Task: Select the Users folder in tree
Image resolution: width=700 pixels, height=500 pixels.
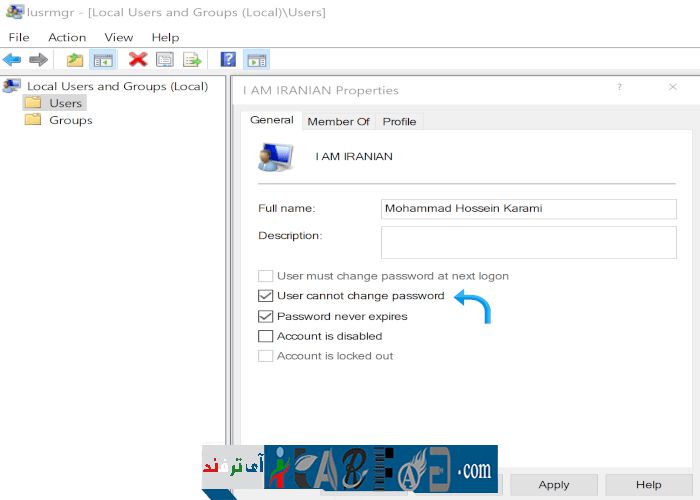Action: tap(65, 103)
